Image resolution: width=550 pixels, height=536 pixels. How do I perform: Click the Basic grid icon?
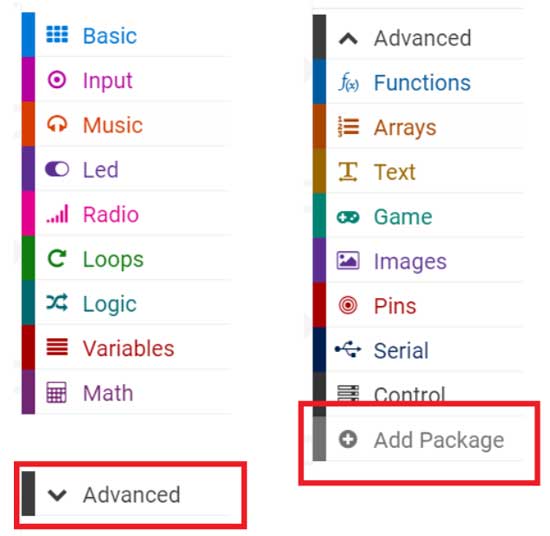click(57, 34)
